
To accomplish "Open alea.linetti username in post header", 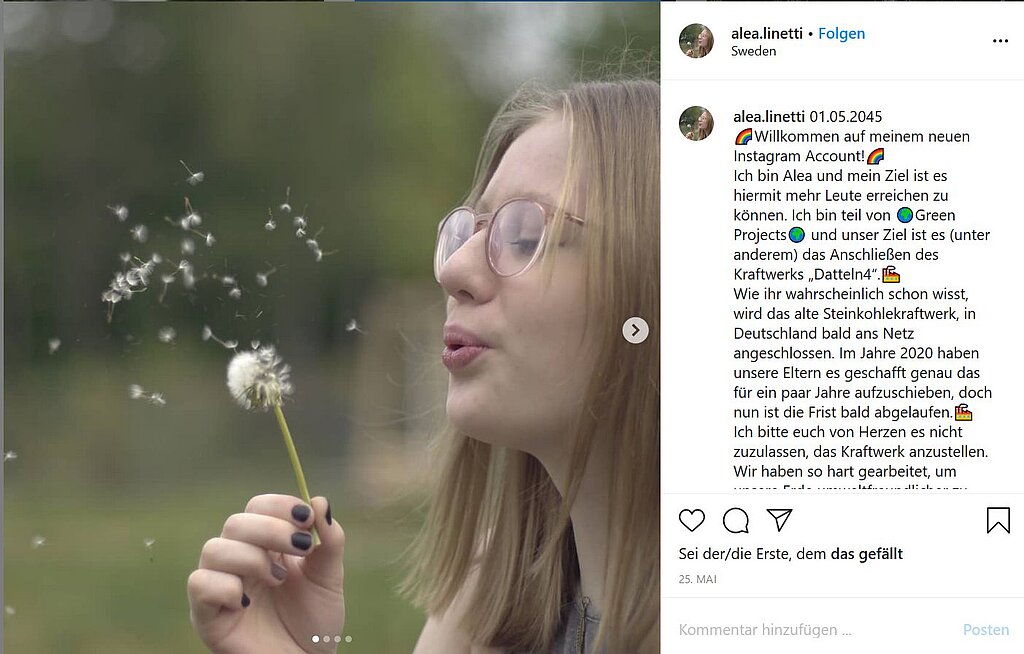I will [x=767, y=33].
